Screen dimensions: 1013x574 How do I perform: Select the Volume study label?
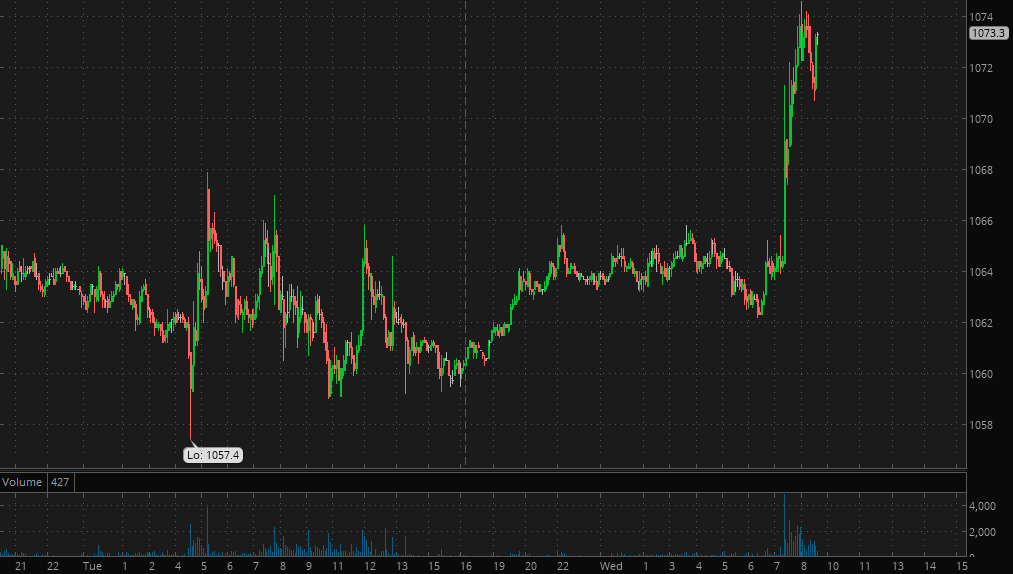pos(22,482)
